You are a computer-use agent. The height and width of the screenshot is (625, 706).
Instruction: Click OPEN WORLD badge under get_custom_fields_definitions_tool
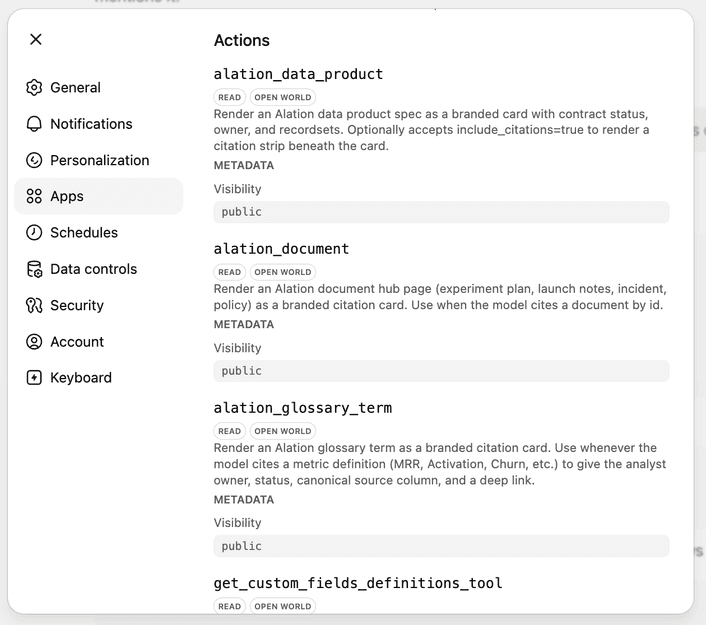tap(283, 606)
